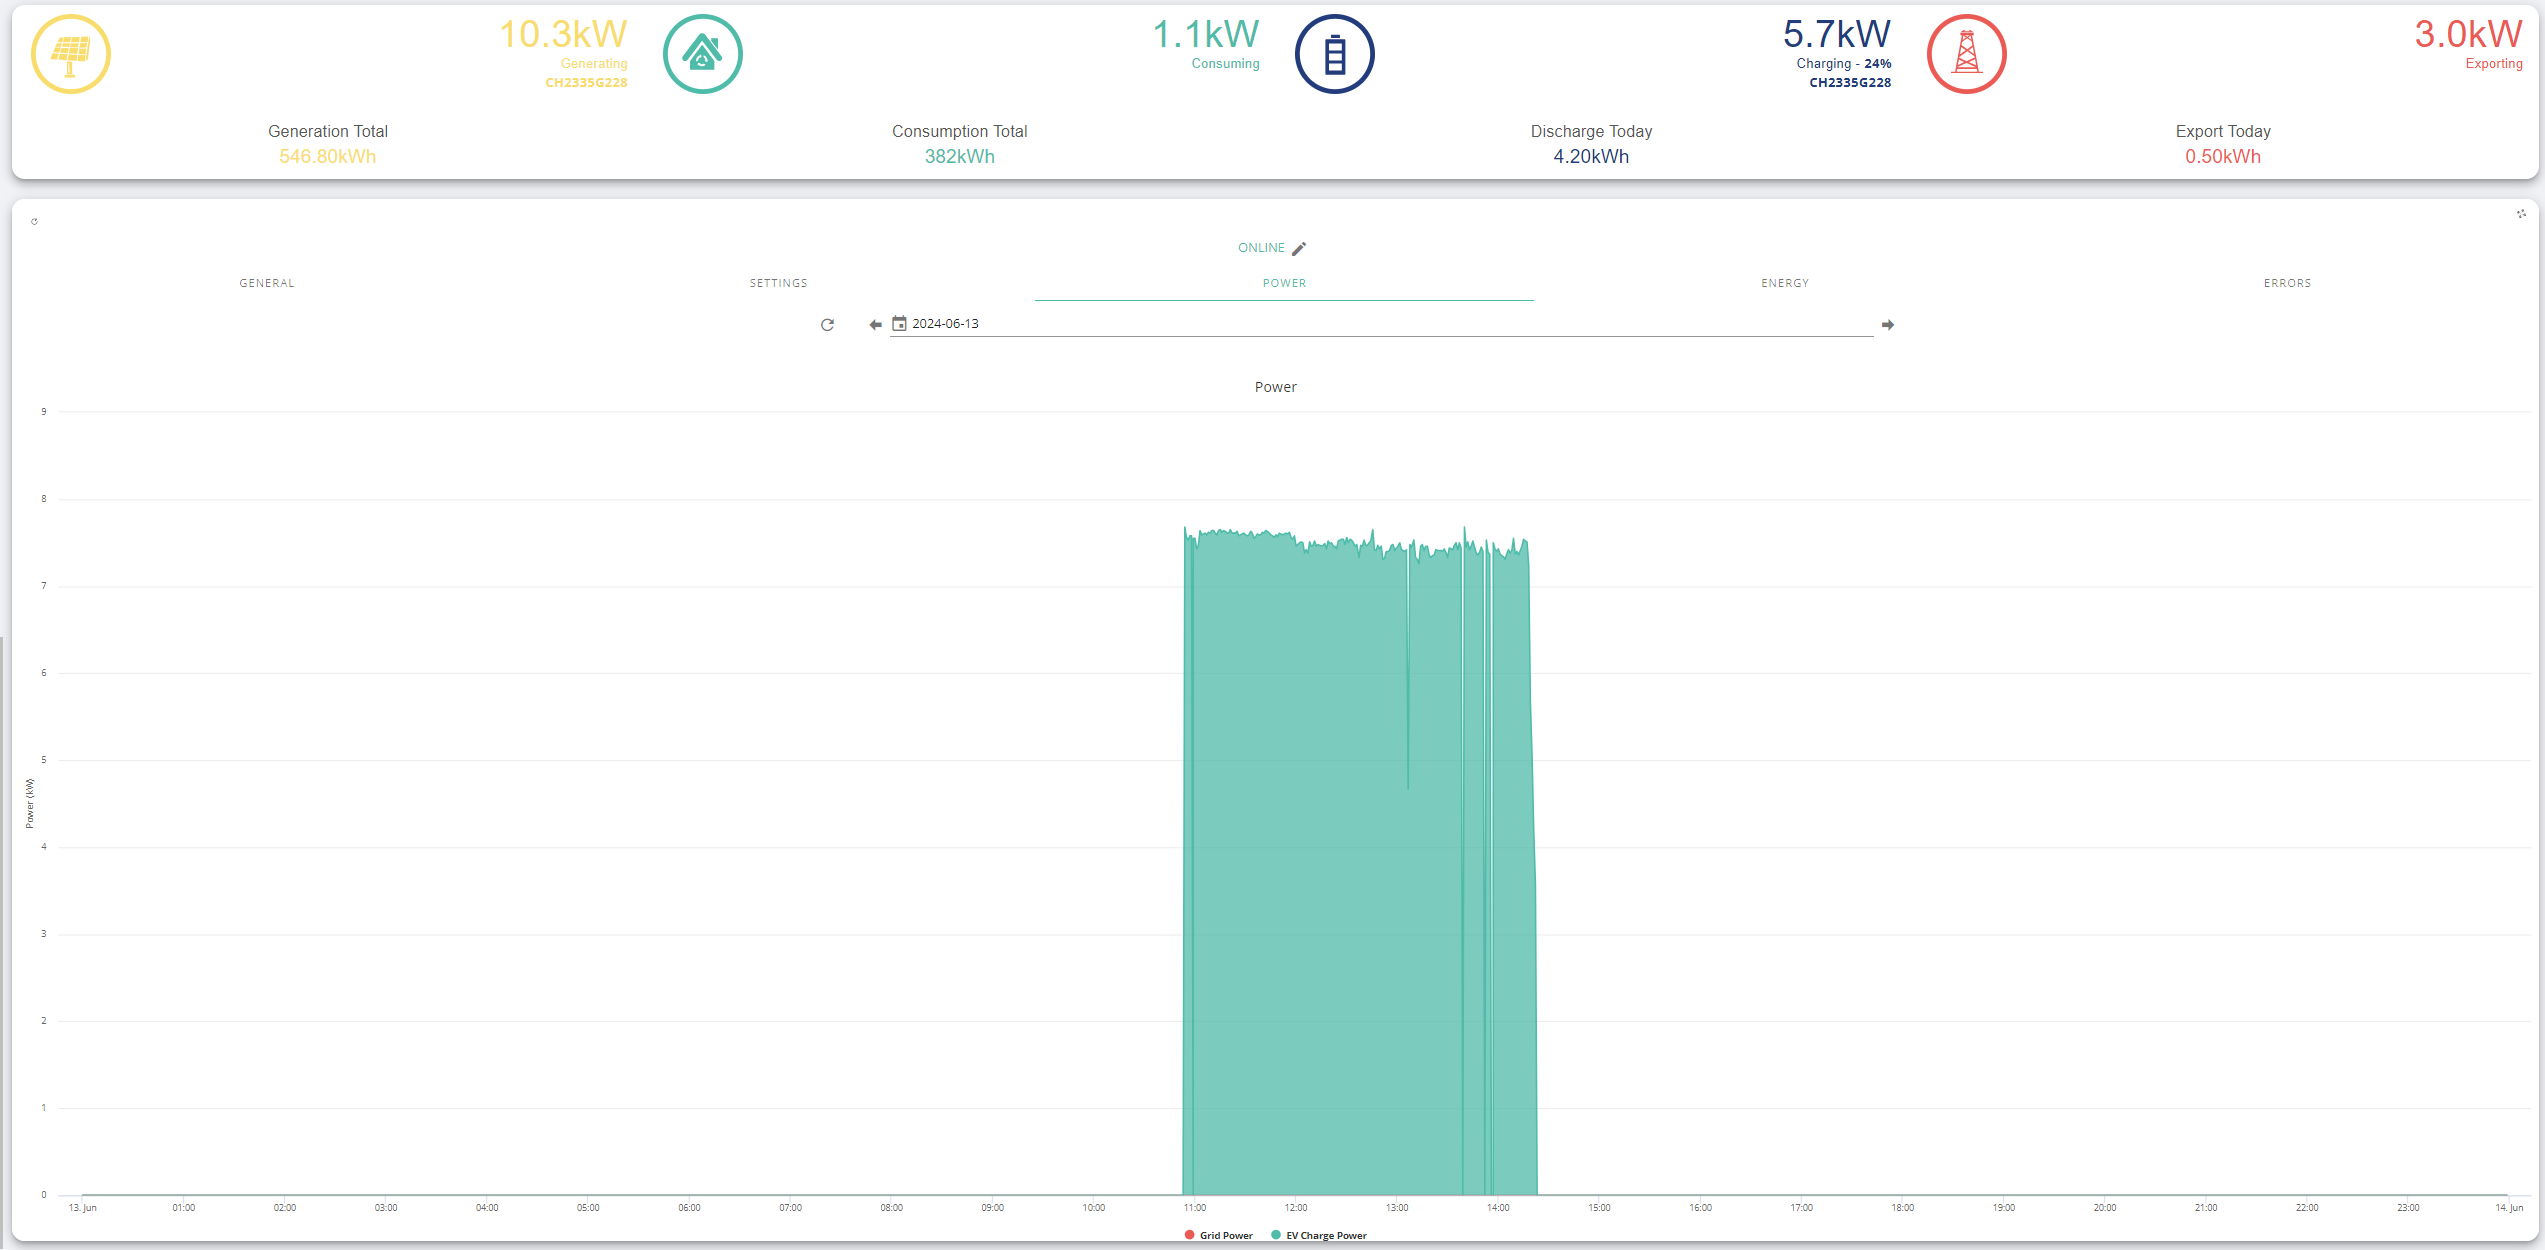Open the SETTINGS tab
2545x1250 pixels.
point(779,283)
